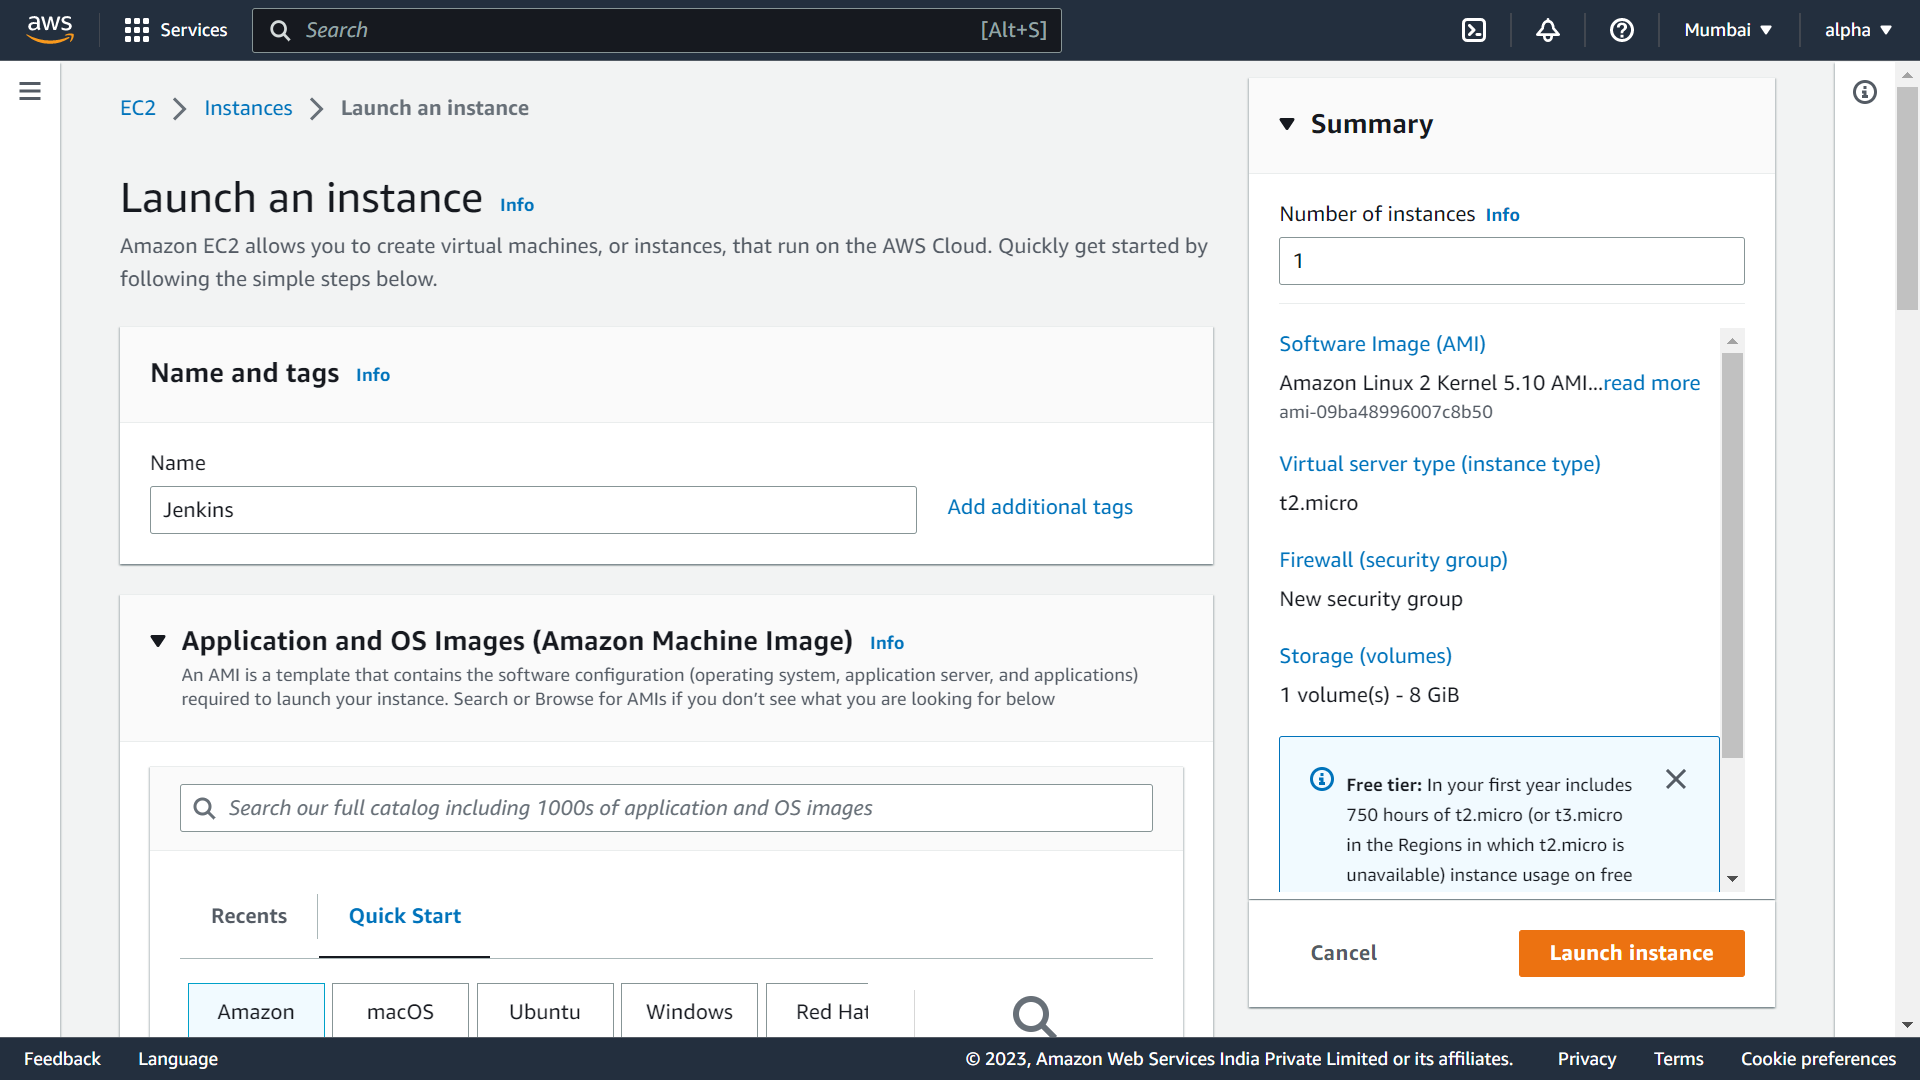Screen dimensions: 1920x1080
Task: Click the help question mark icon
Action: pyautogui.click(x=1621, y=30)
